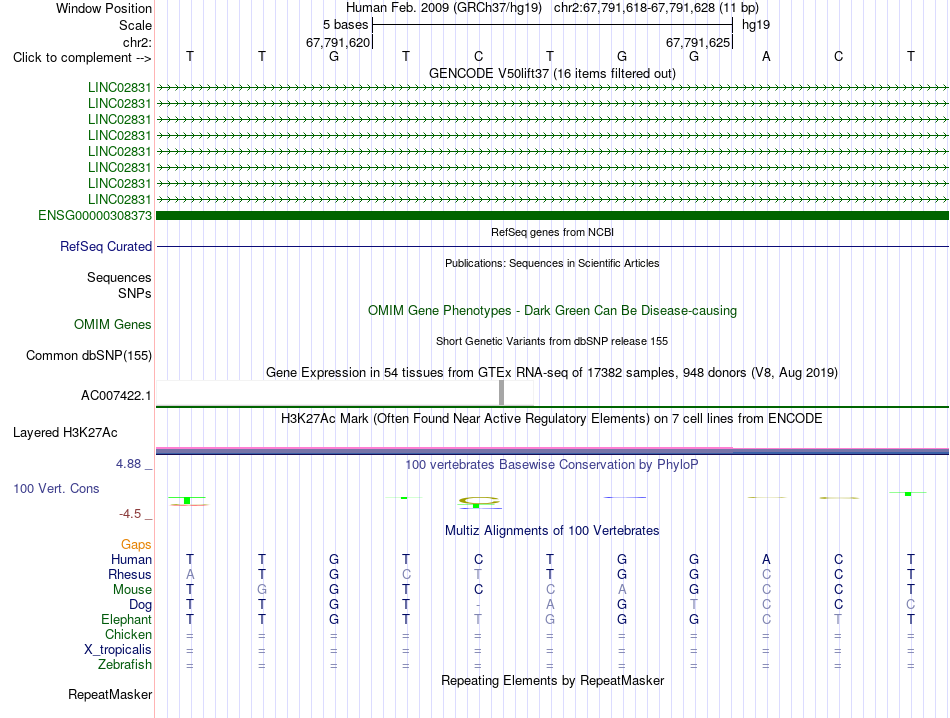Click the olive PhyloP glyph under the C base
The image size is (950, 718).
pyautogui.click(x=479, y=501)
